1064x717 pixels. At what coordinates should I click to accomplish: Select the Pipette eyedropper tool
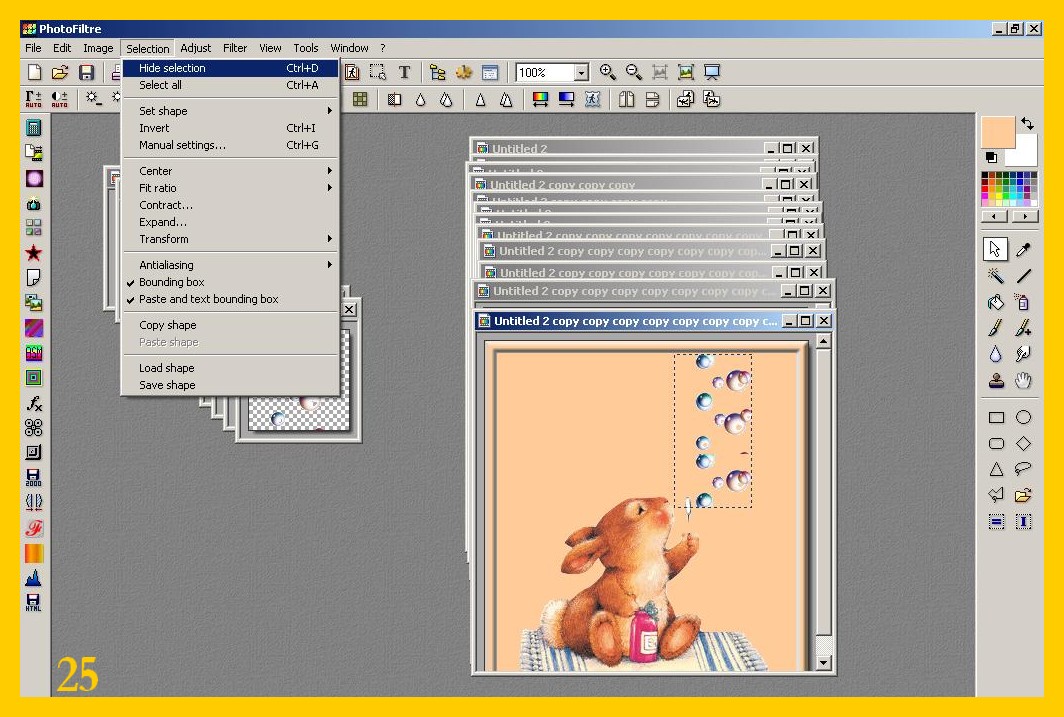click(x=1023, y=250)
